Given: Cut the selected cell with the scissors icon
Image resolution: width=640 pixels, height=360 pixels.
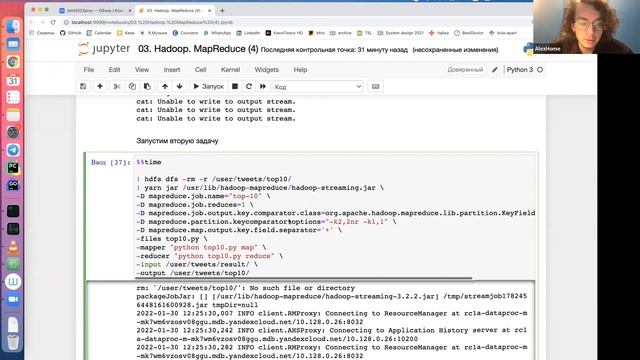Looking at the screenshot, I should coord(117,87).
